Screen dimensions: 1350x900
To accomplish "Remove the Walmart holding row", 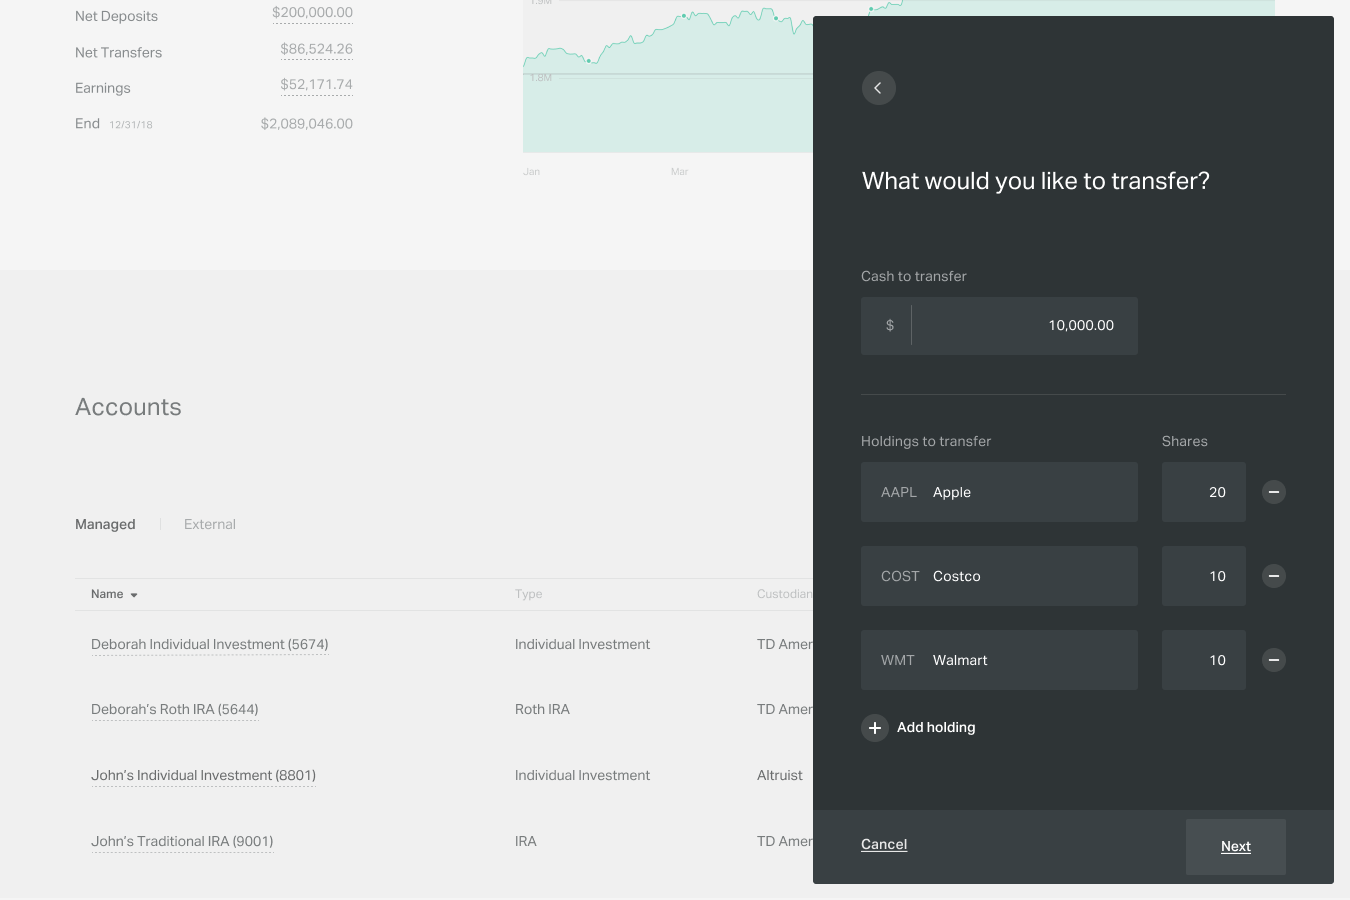I will (1273, 660).
